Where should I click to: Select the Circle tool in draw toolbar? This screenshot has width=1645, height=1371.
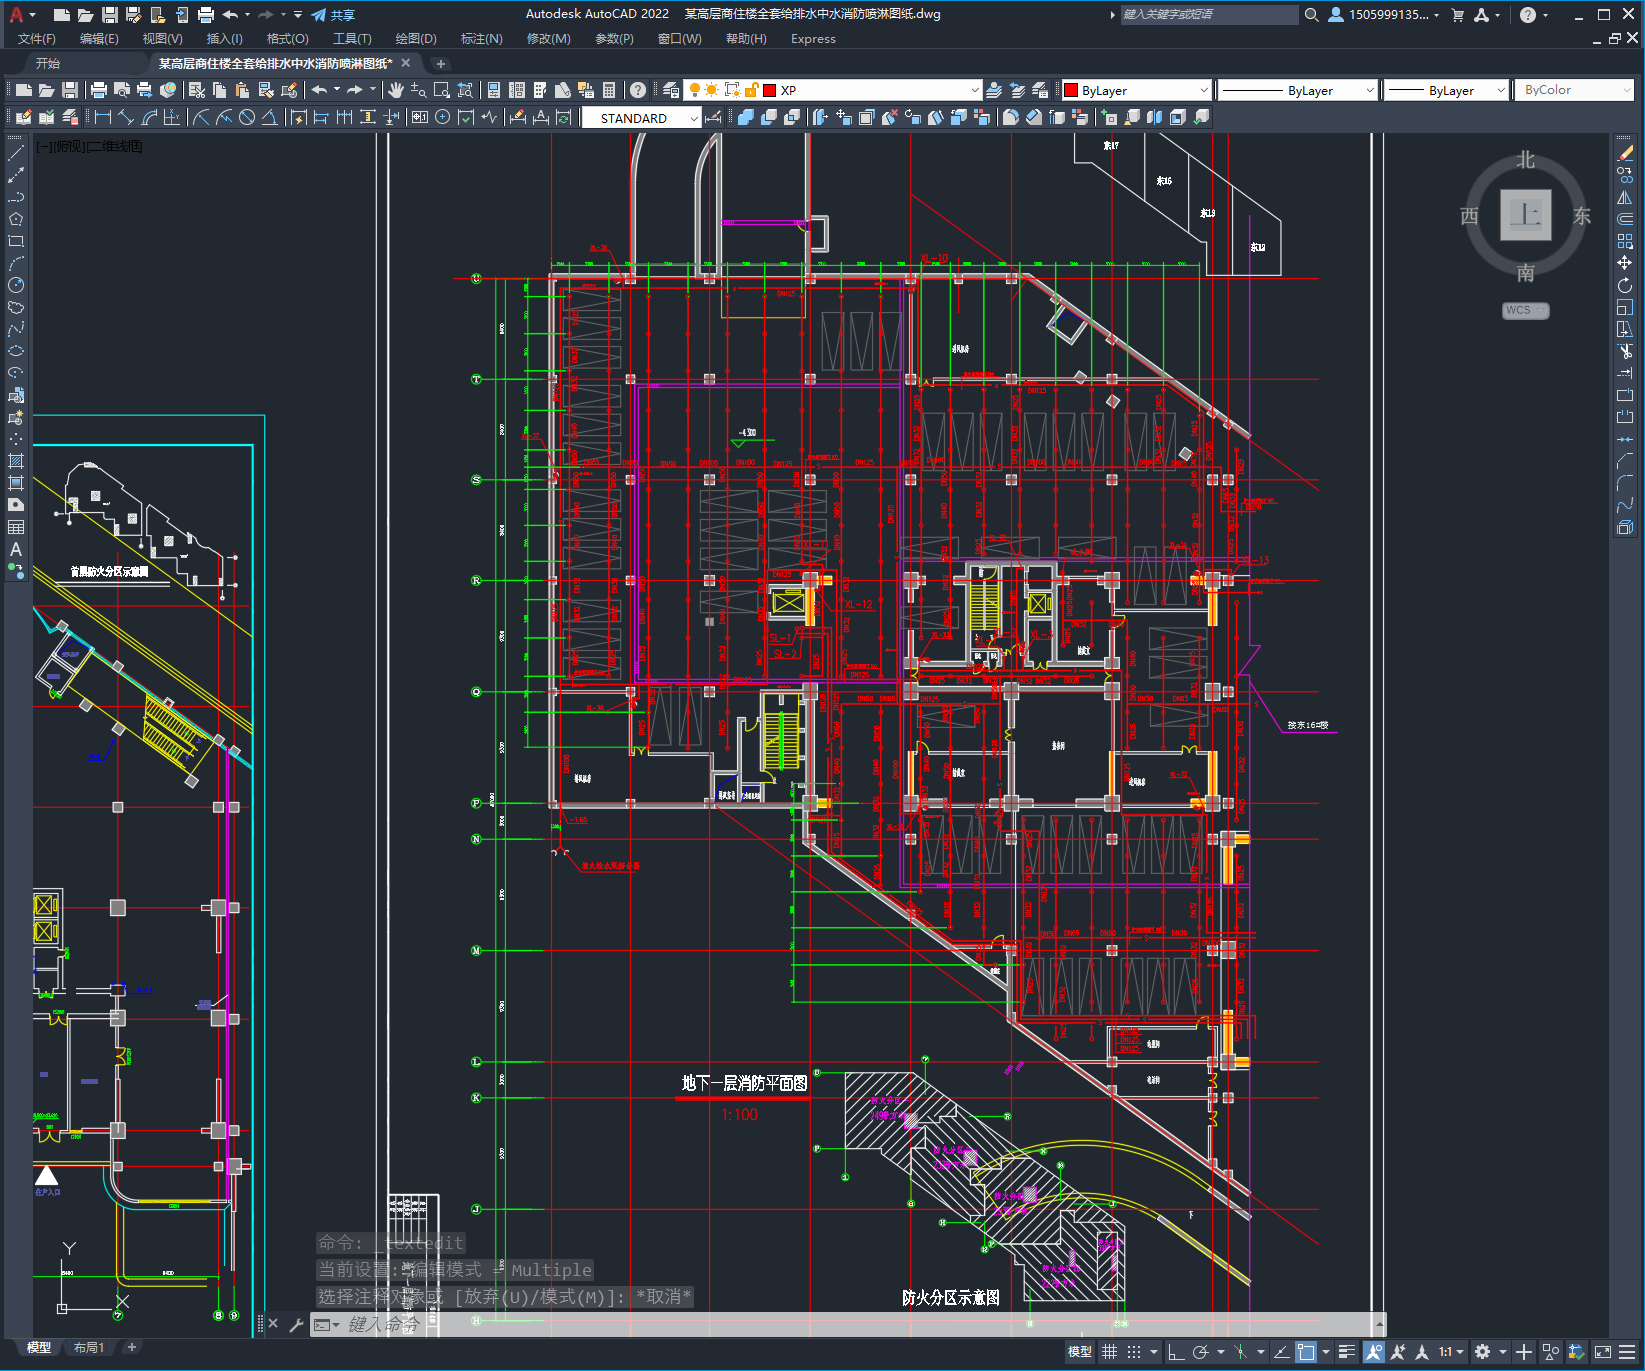pyautogui.click(x=15, y=285)
